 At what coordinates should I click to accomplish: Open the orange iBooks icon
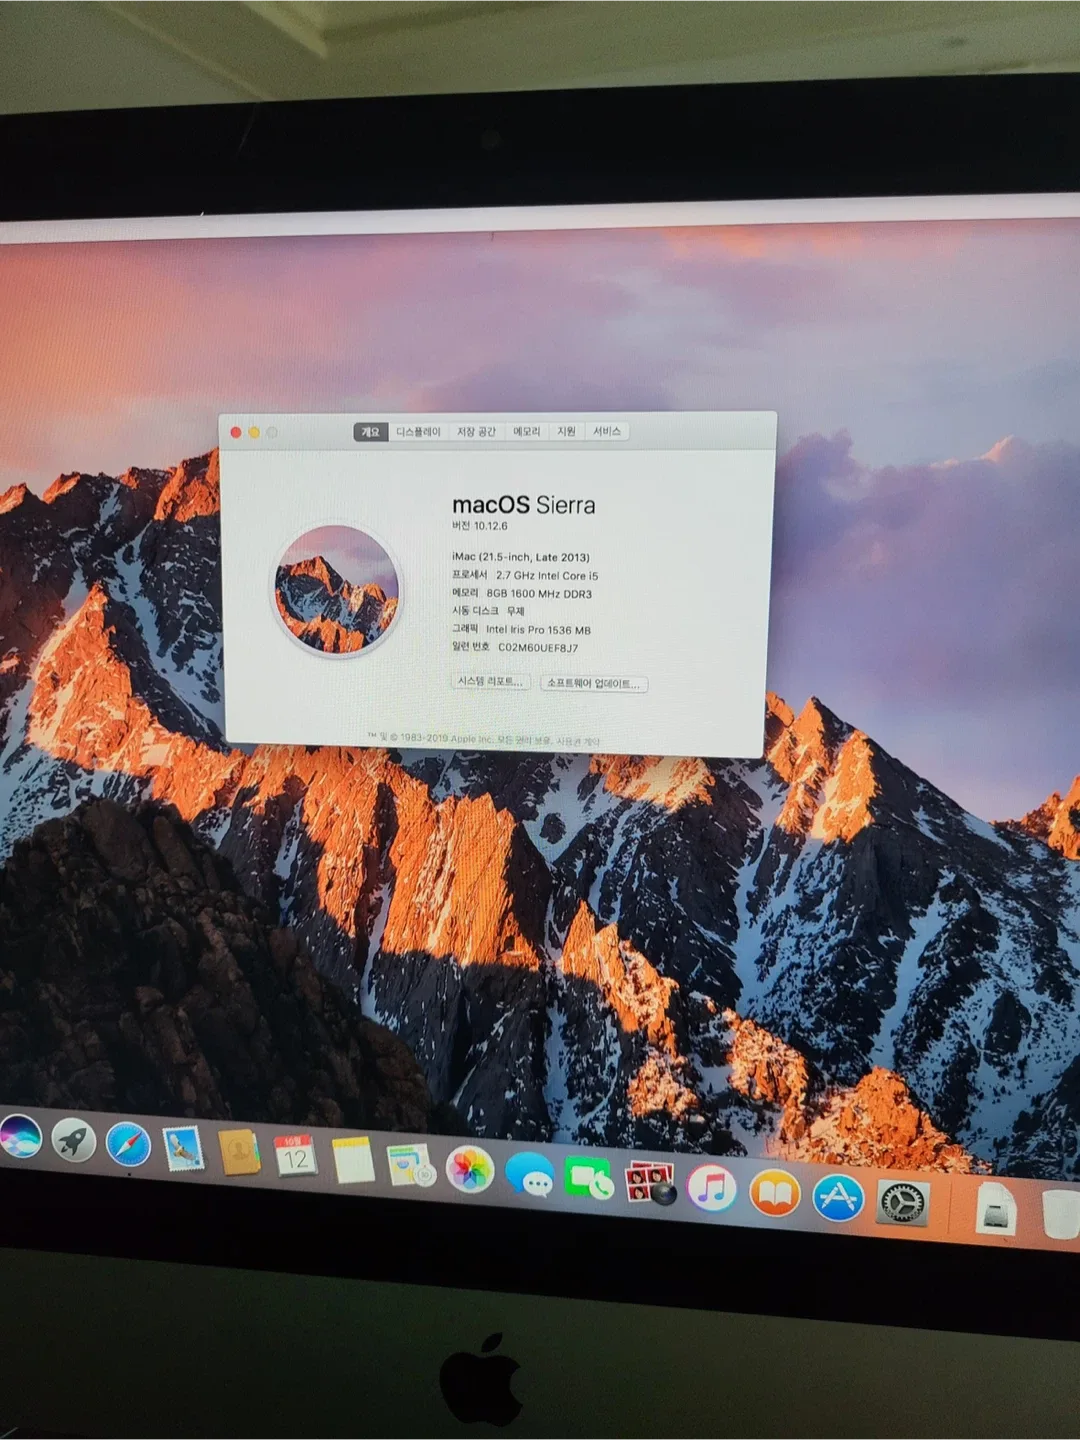point(775,1192)
